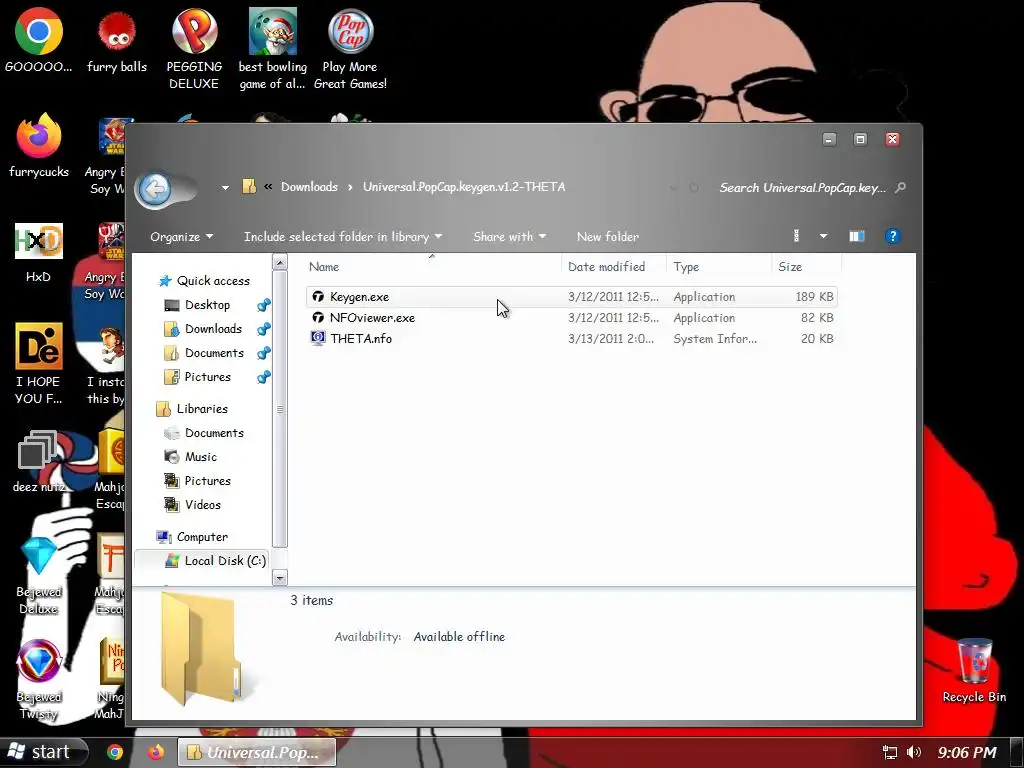Click Universal.PopCap.keygen.v1.2-THETA breadcrumb
This screenshot has width=1024, height=768.
[464, 187]
